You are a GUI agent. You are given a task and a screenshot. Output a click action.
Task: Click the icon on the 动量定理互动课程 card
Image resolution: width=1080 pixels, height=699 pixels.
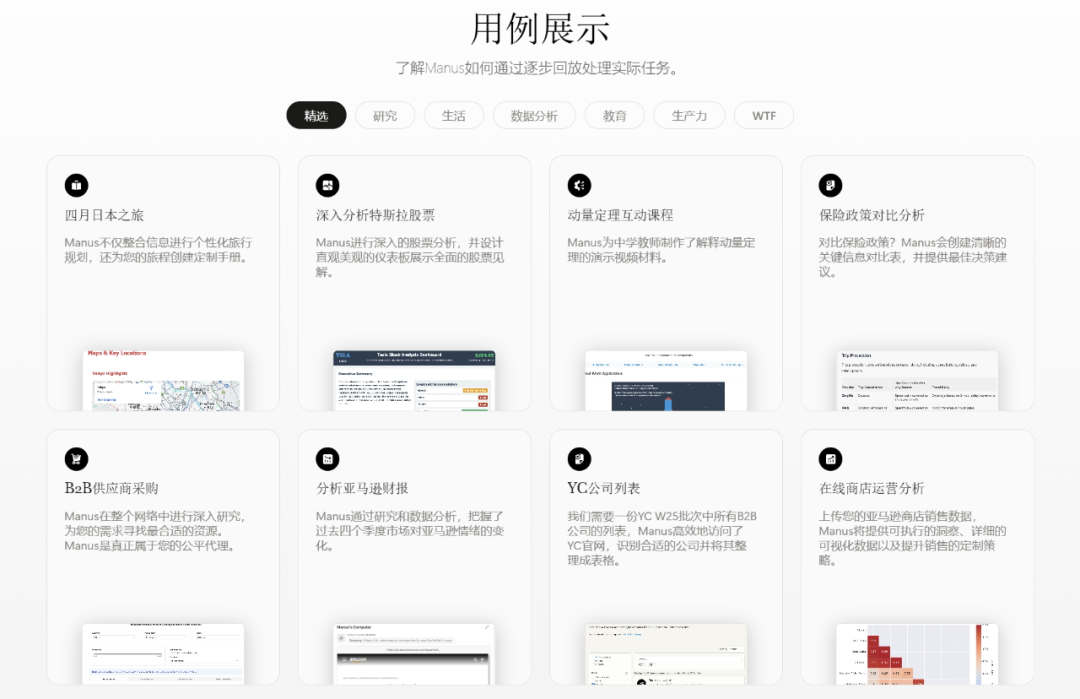[579, 185]
